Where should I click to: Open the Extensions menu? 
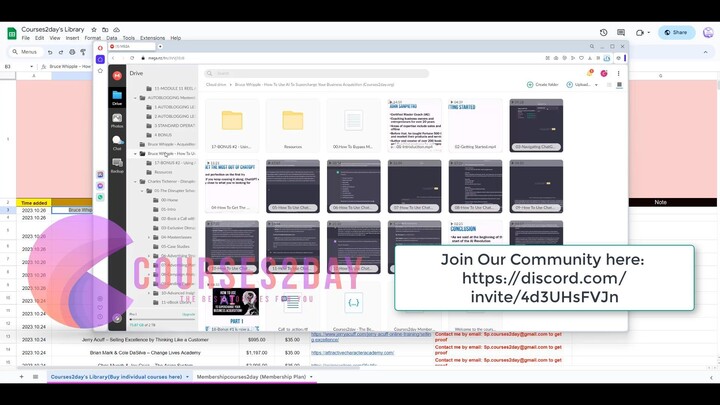(152, 38)
